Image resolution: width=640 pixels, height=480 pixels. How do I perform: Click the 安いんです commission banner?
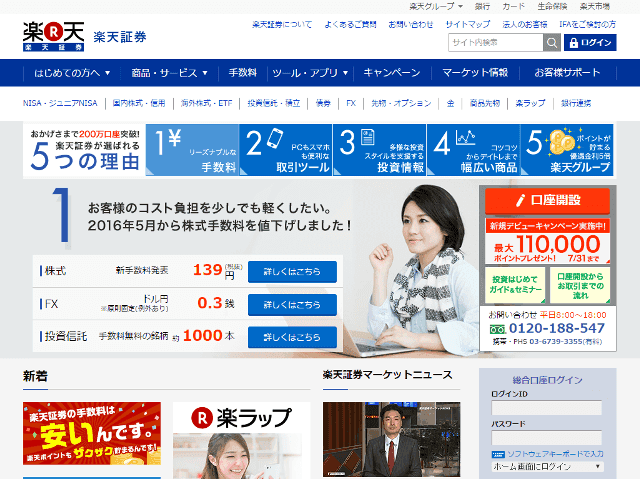pos(92,433)
